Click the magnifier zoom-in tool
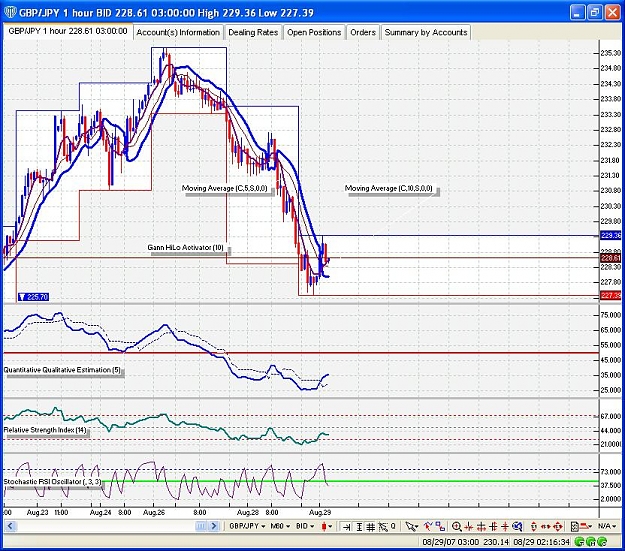Screen dimensions: 625x551 pos(456,527)
